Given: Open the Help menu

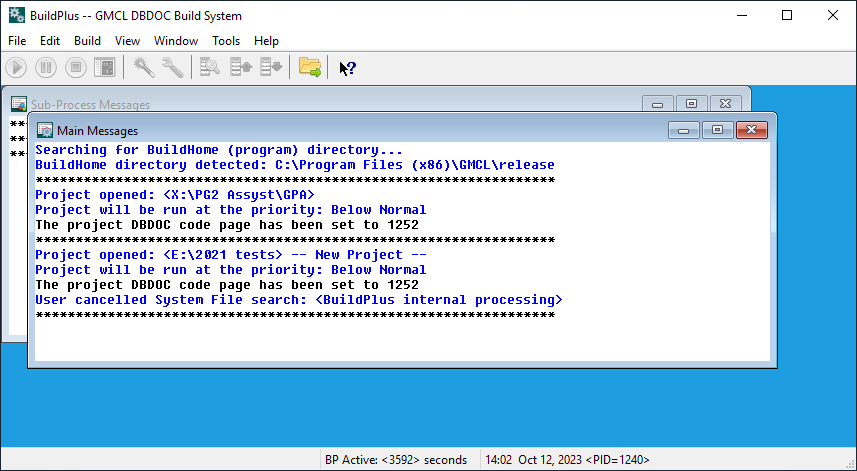Looking at the screenshot, I should click(266, 41).
